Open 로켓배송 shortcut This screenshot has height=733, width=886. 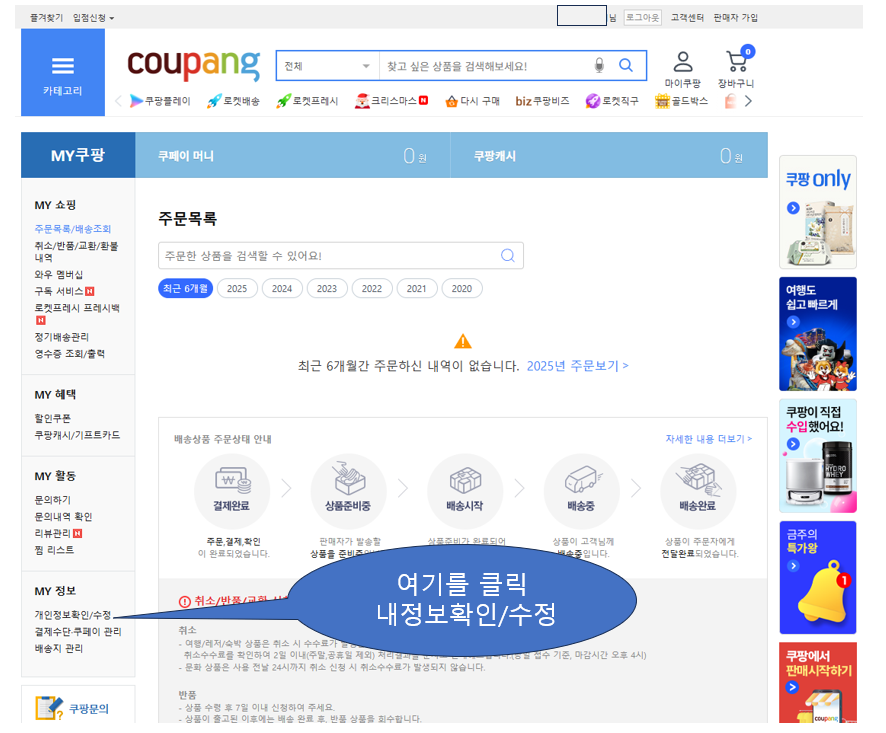tap(233, 101)
